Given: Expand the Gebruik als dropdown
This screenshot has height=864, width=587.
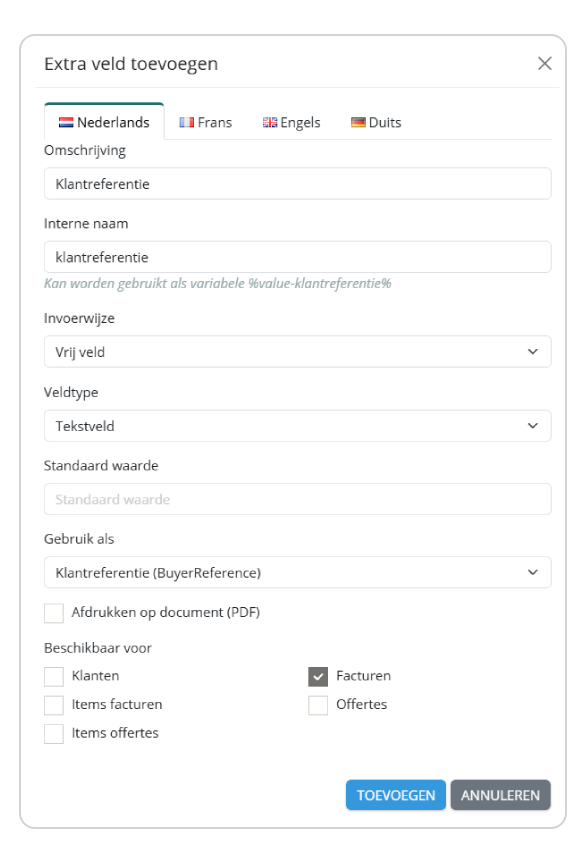Looking at the screenshot, I should [x=298, y=573].
